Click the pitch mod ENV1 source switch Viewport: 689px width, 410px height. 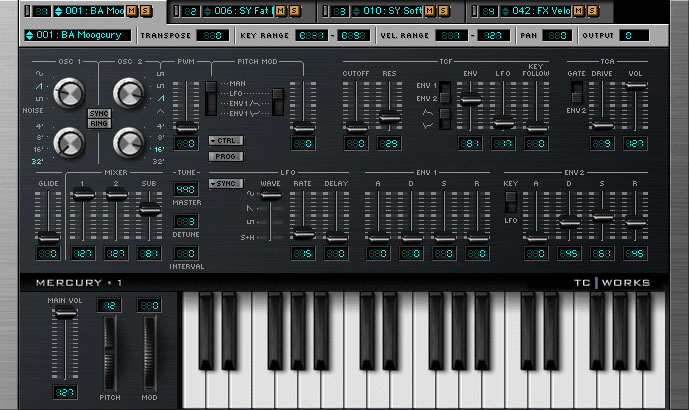click(x=278, y=102)
